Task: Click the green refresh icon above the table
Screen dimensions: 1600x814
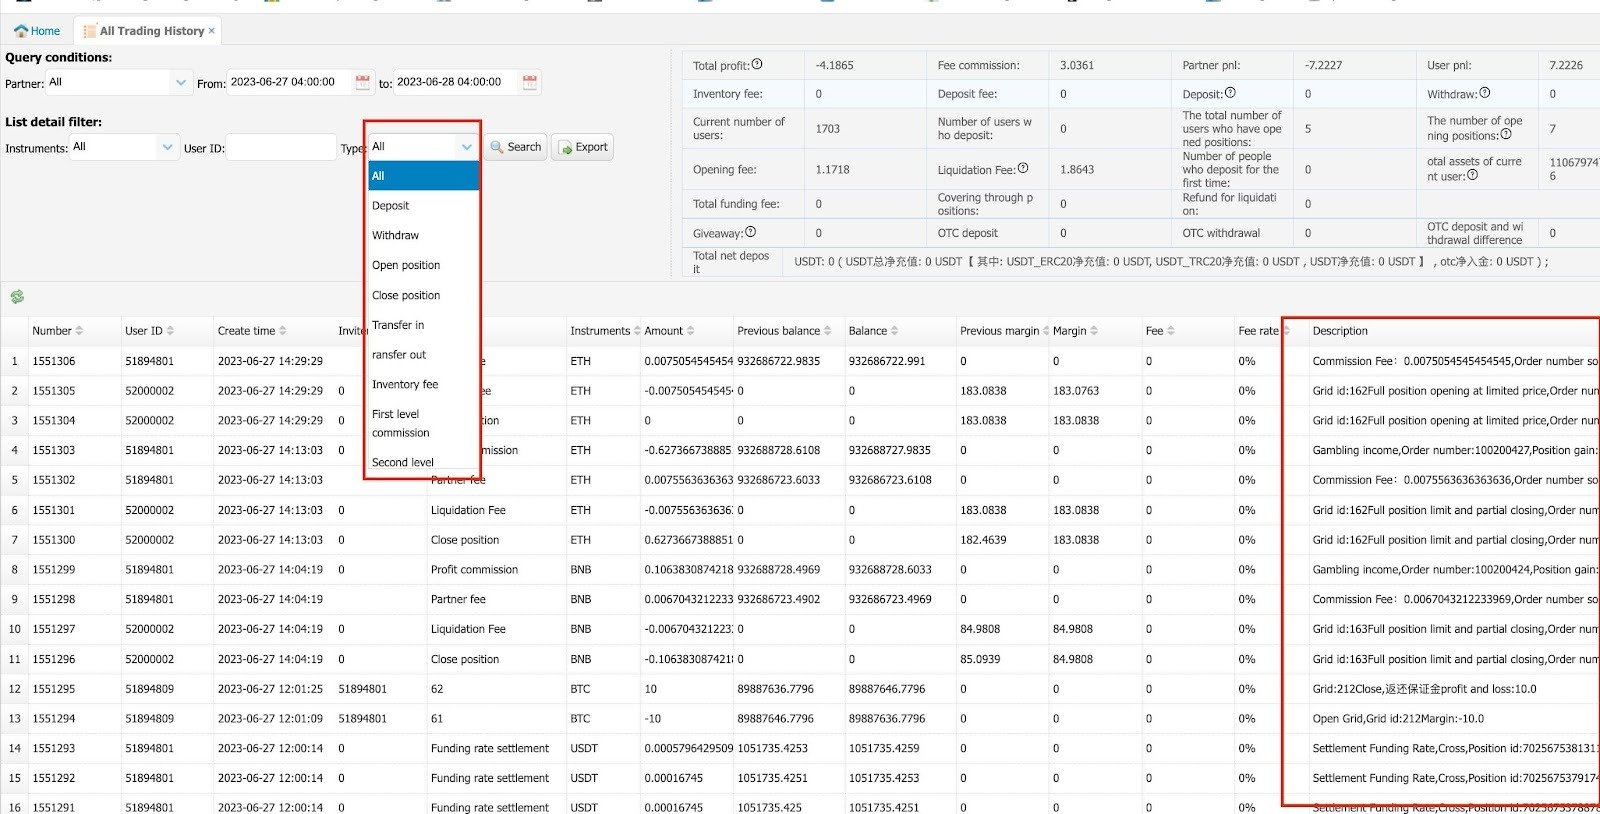Action: (x=17, y=297)
